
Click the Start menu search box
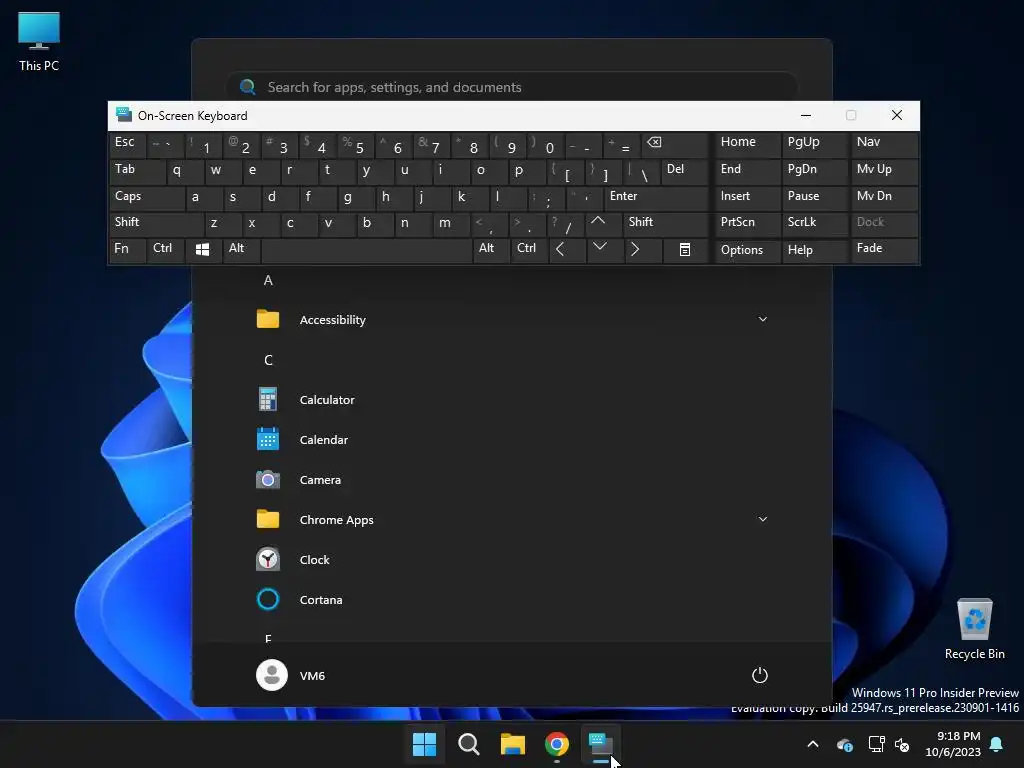(512, 88)
